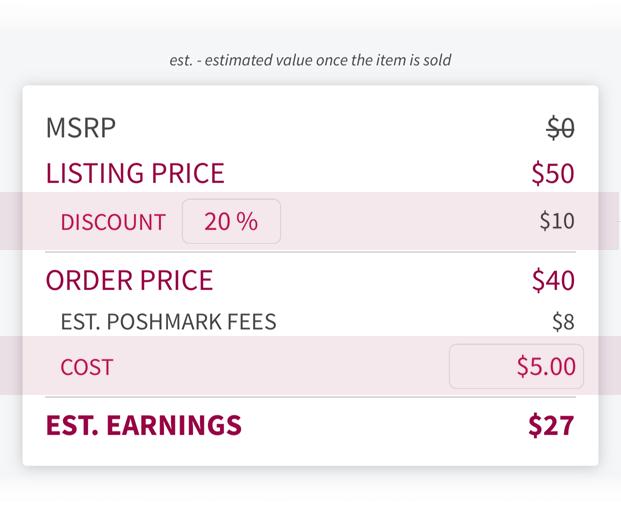The width and height of the screenshot is (621, 510).
Task: Click the LISTING PRICE label
Action: point(135,173)
